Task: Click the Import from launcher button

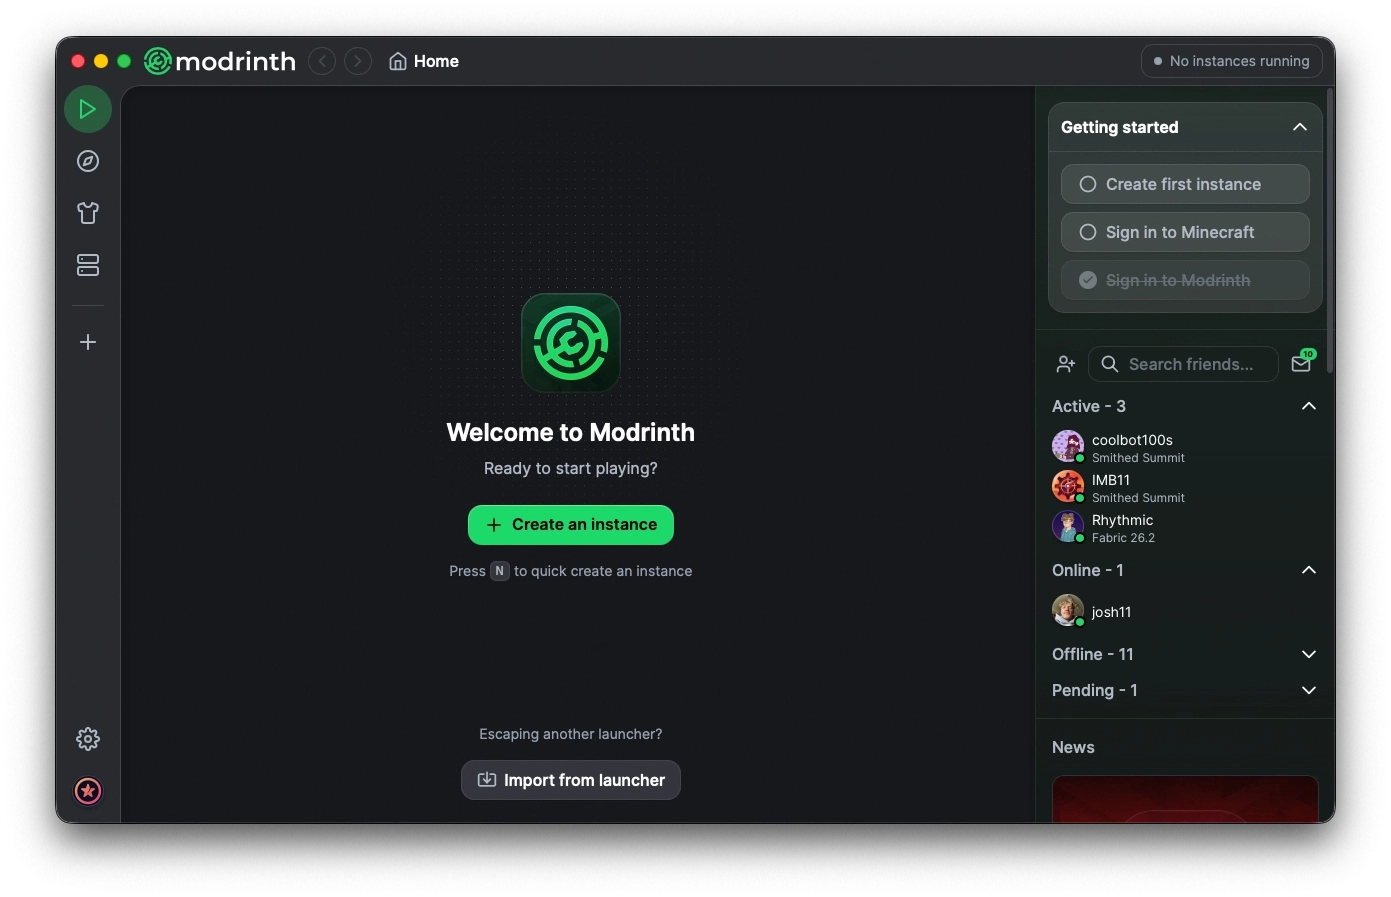Action: click(571, 780)
